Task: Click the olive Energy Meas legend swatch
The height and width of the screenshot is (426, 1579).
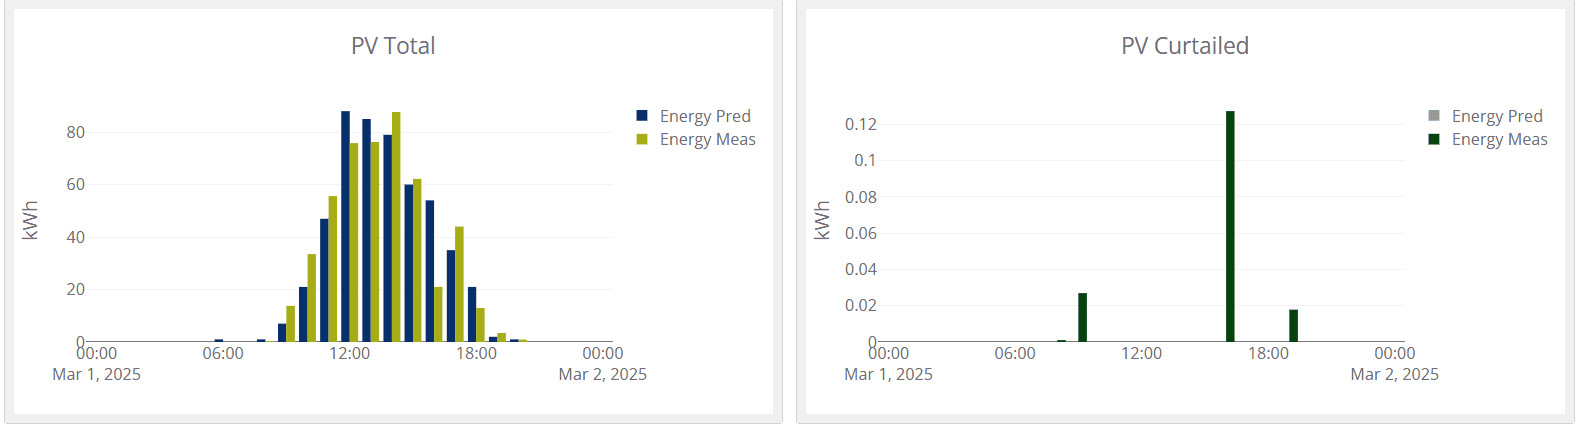Action: pyautogui.click(x=642, y=139)
